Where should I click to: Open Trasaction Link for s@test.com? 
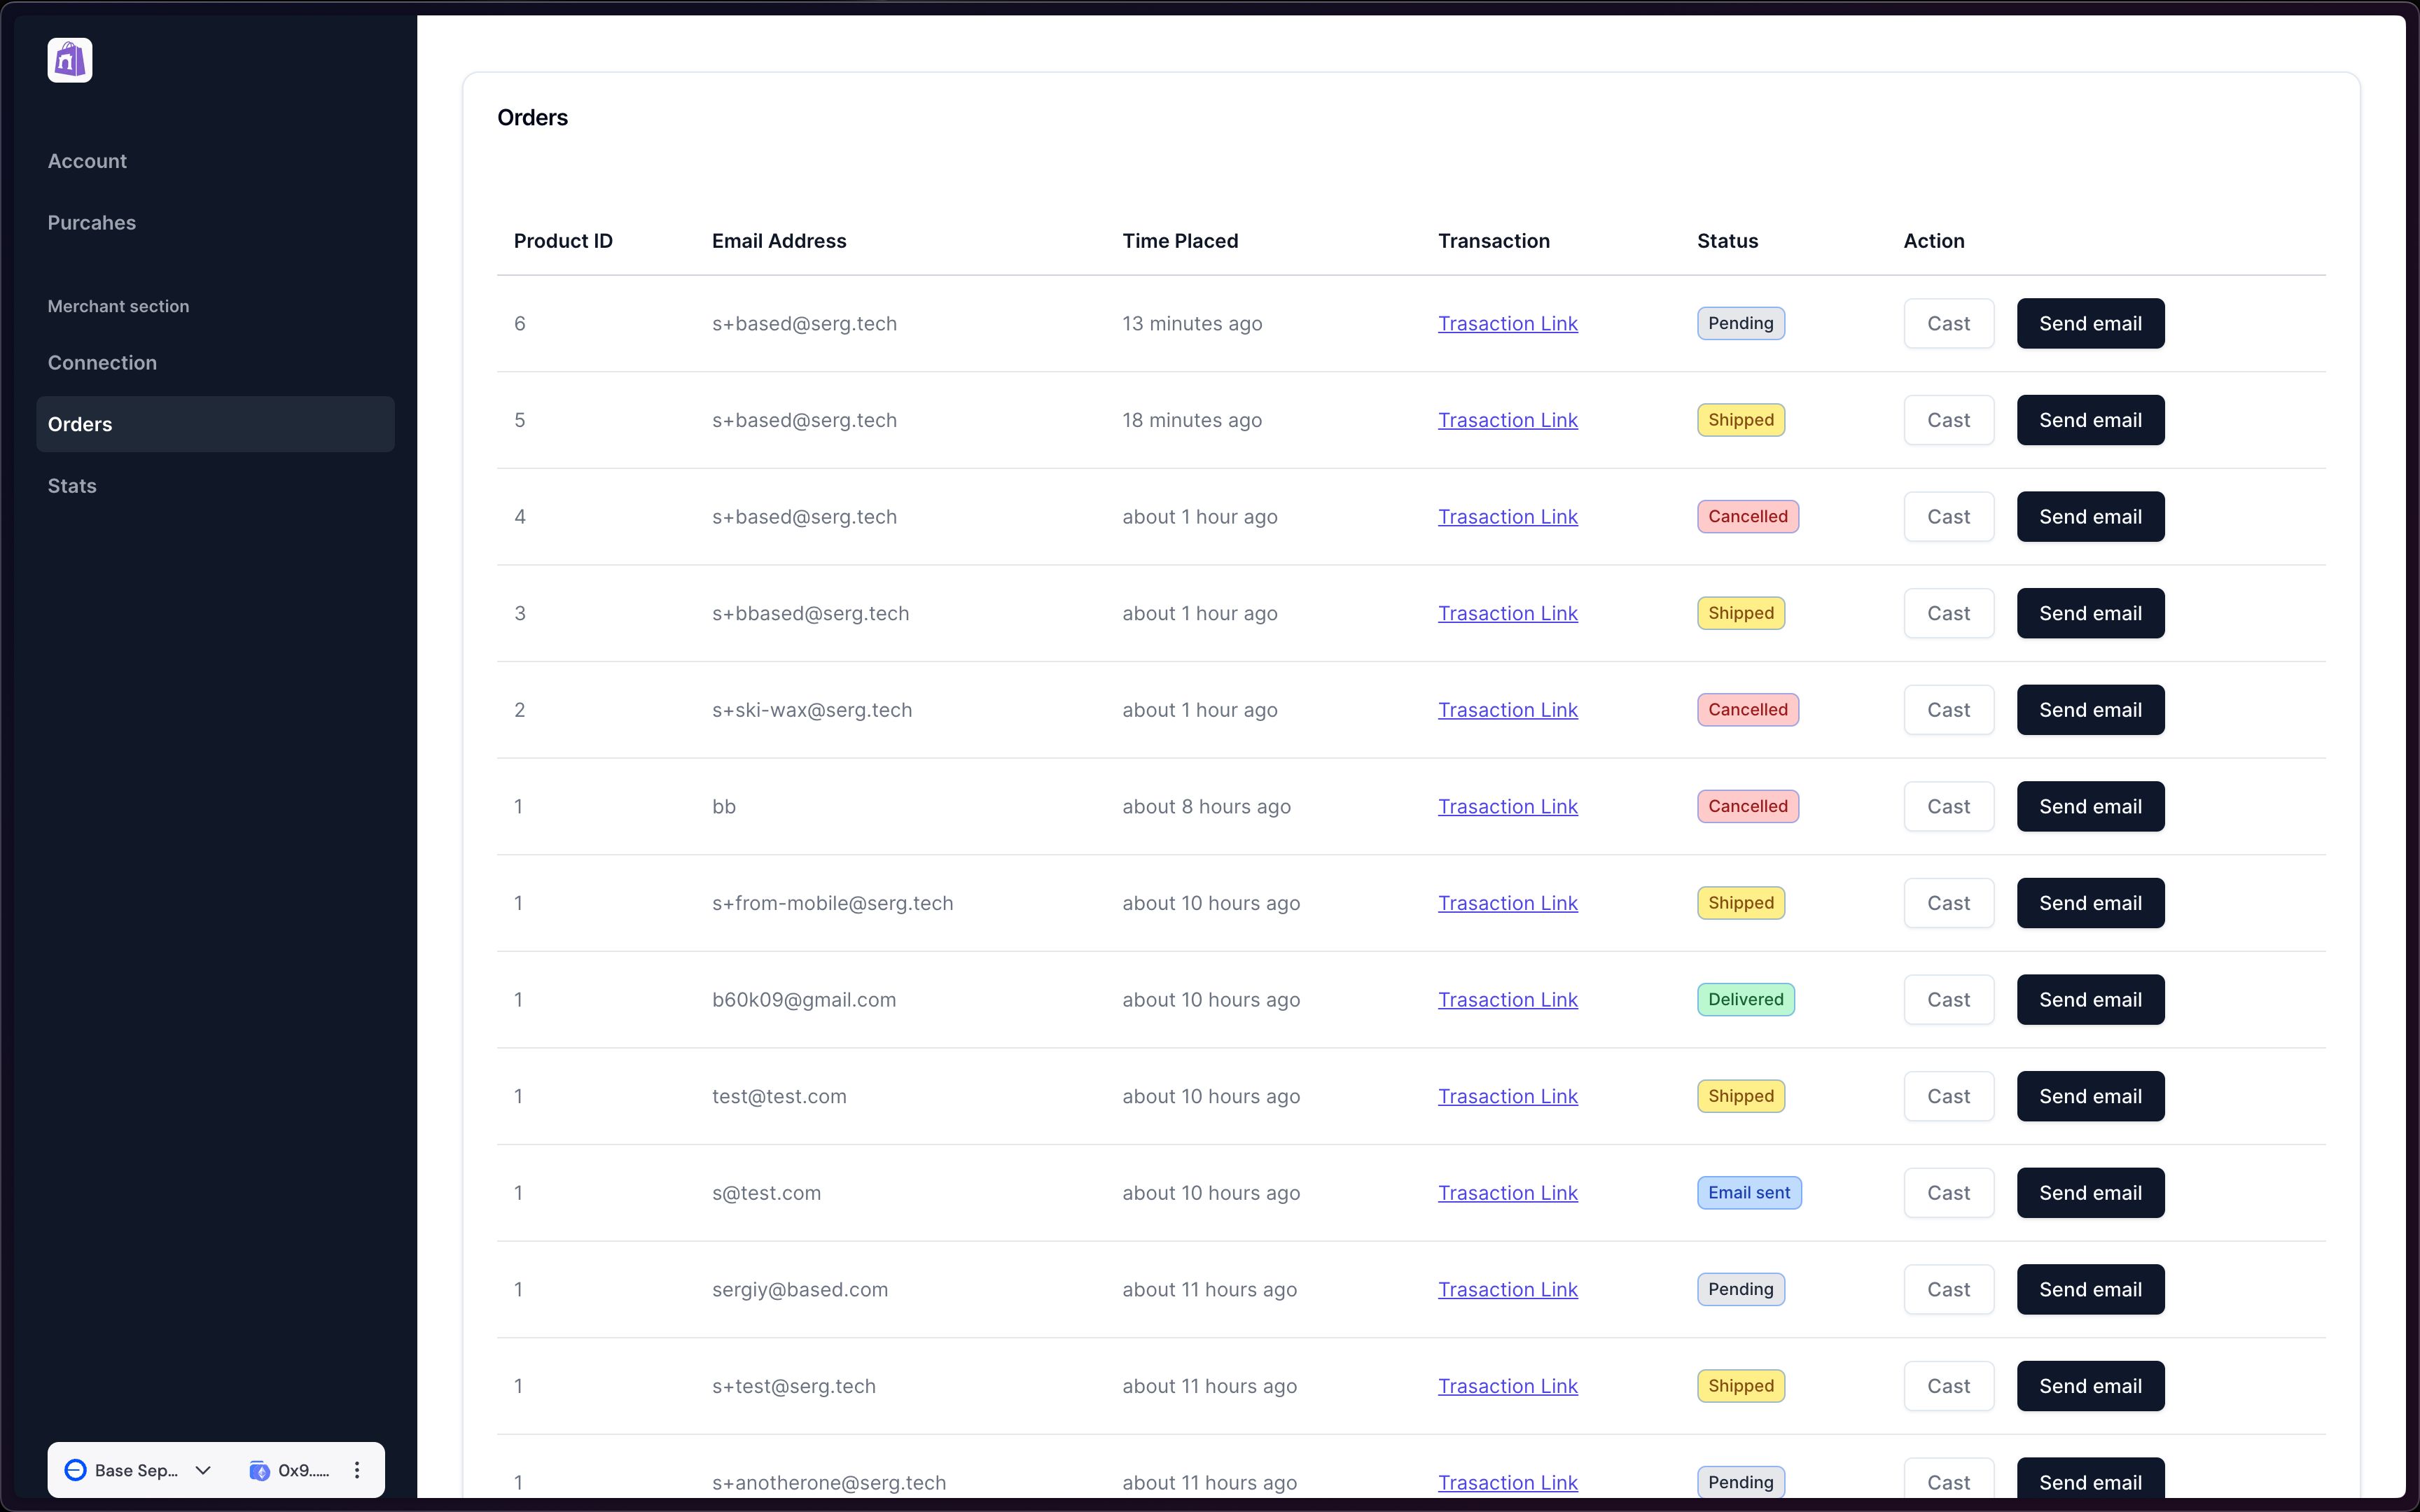tap(1507, 1193)
